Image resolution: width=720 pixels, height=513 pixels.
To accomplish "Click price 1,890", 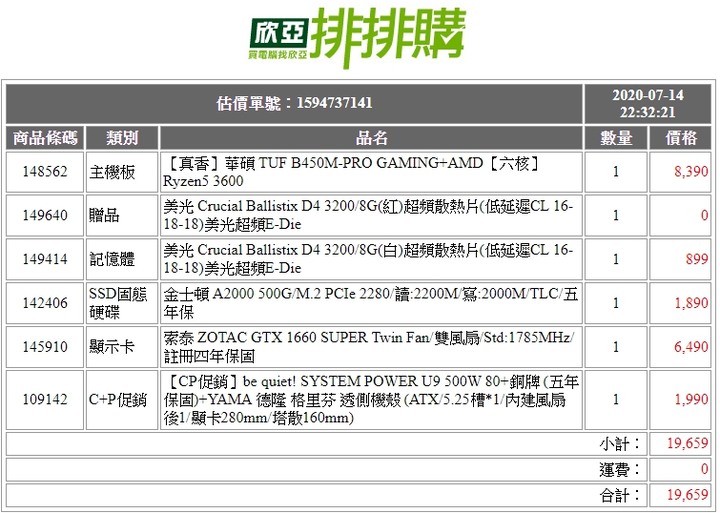I will [691, 303].
